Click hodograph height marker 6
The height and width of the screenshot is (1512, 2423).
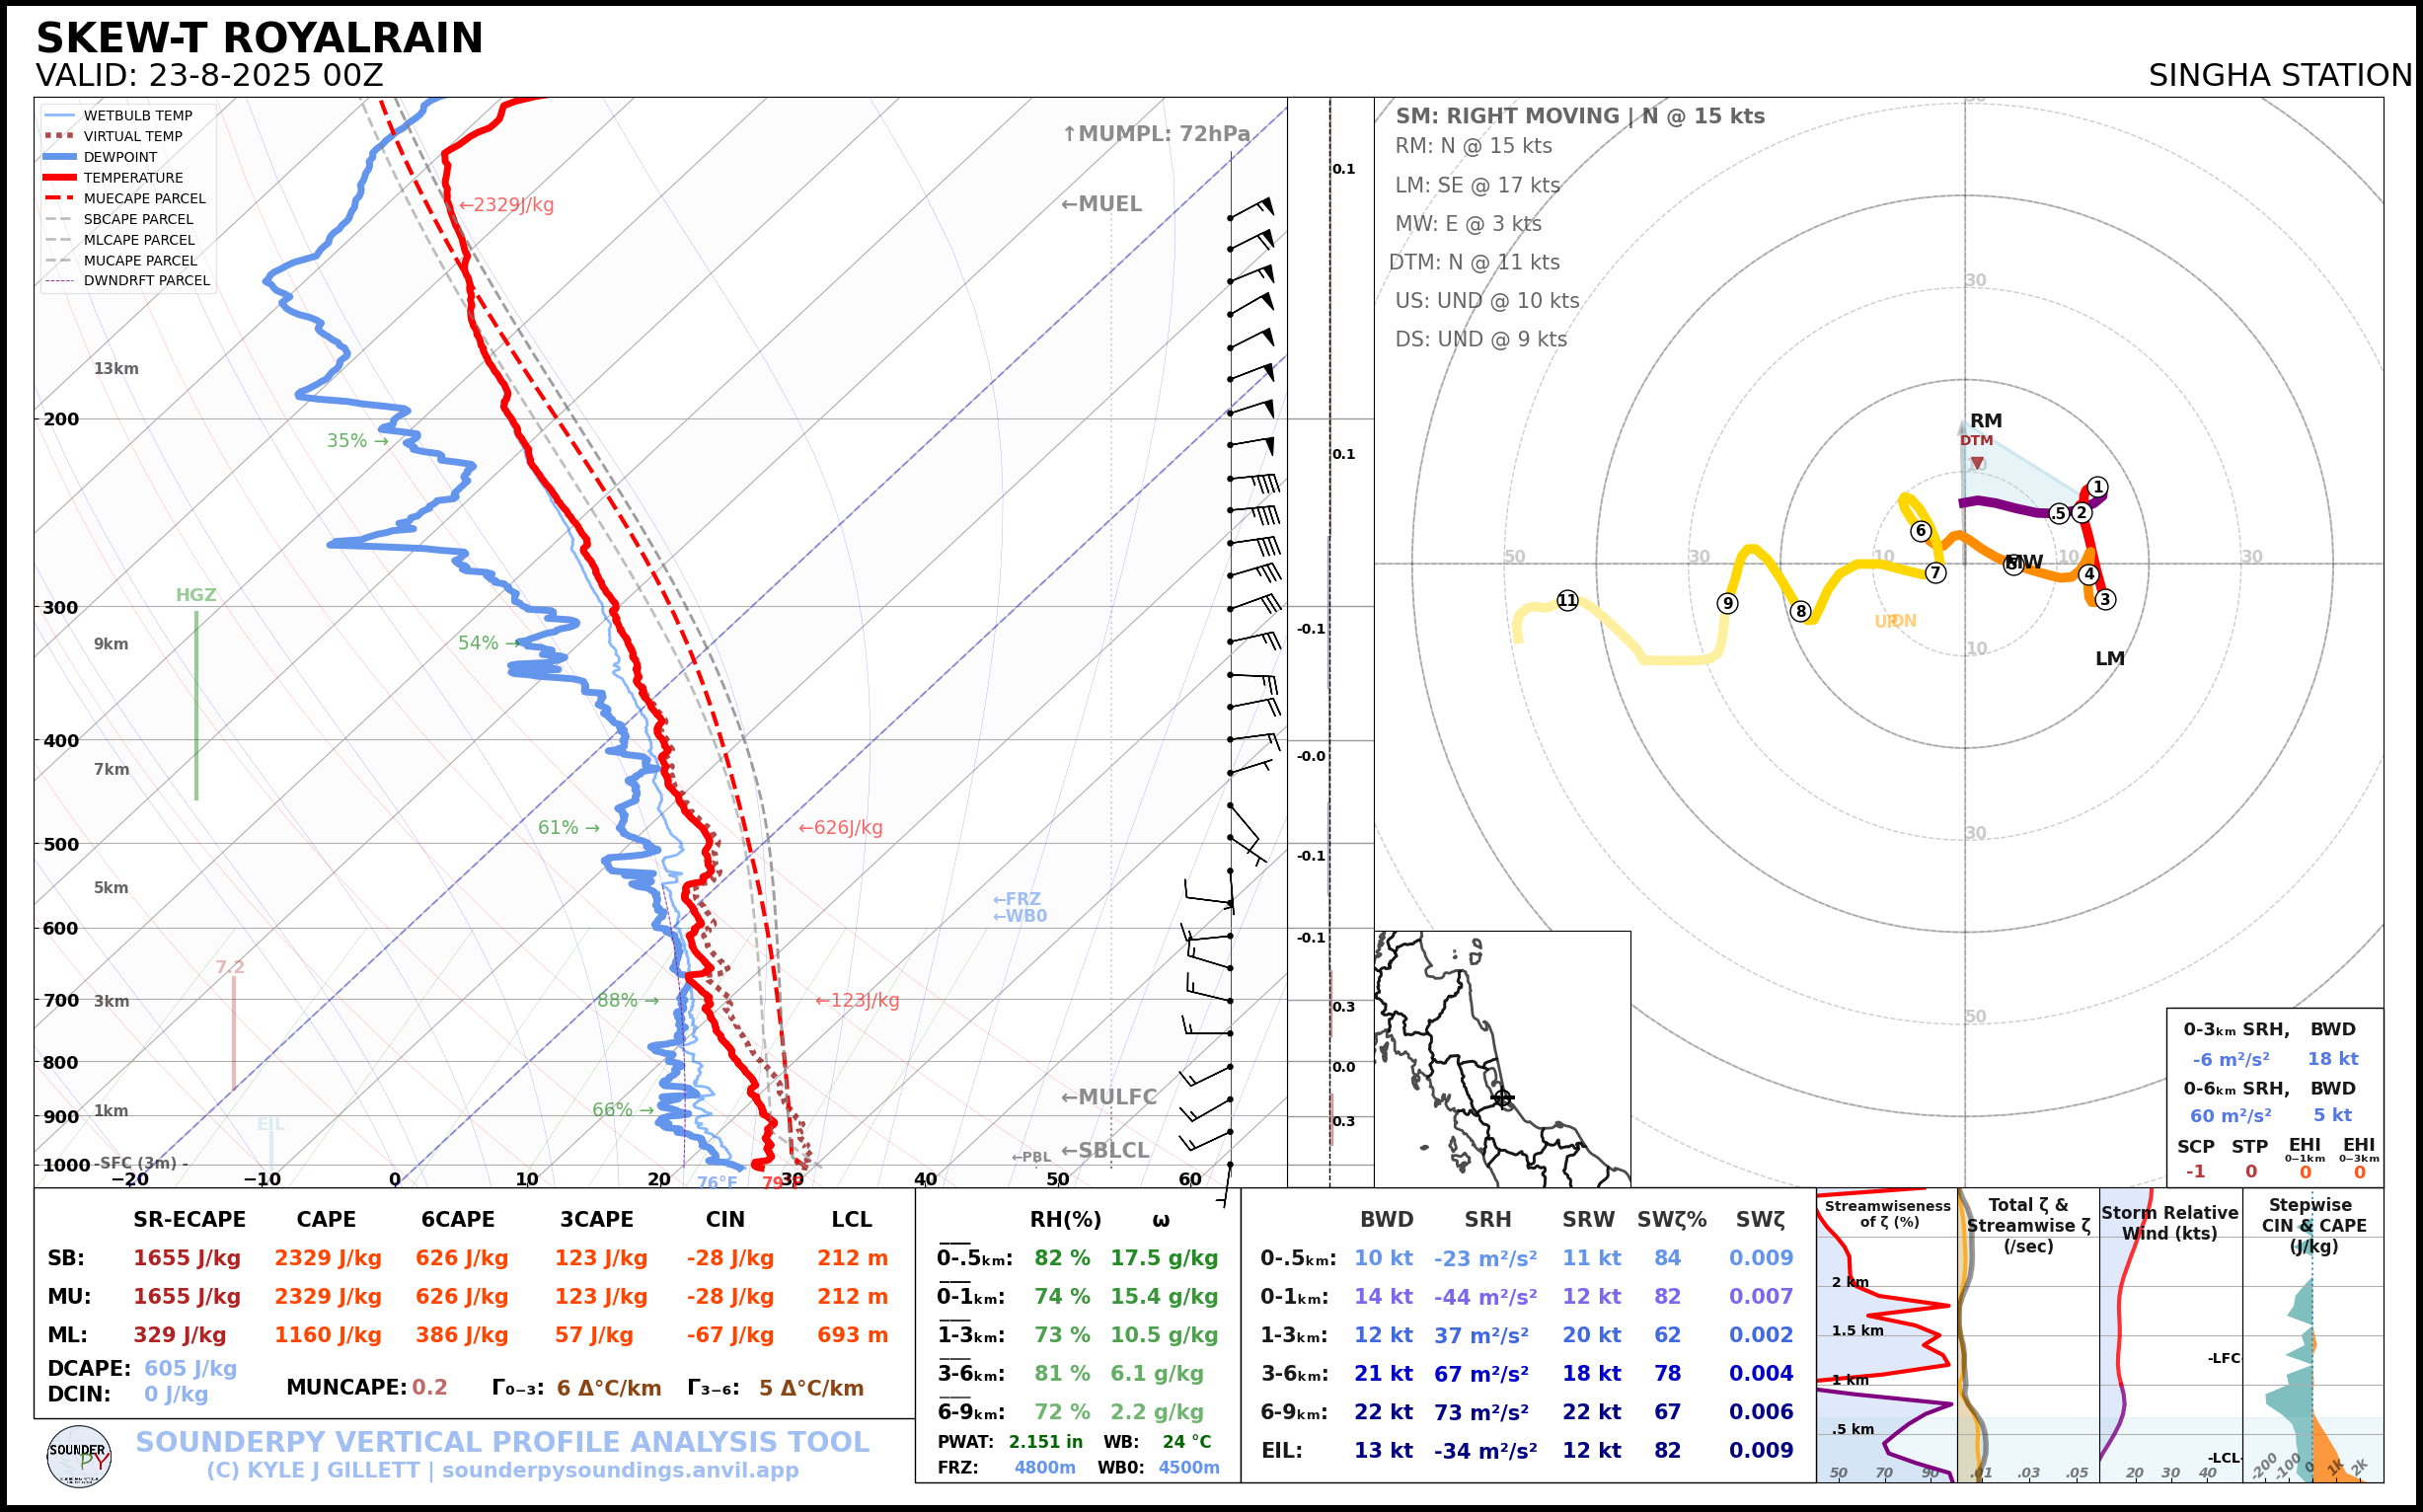click(x=1920, y=531)
